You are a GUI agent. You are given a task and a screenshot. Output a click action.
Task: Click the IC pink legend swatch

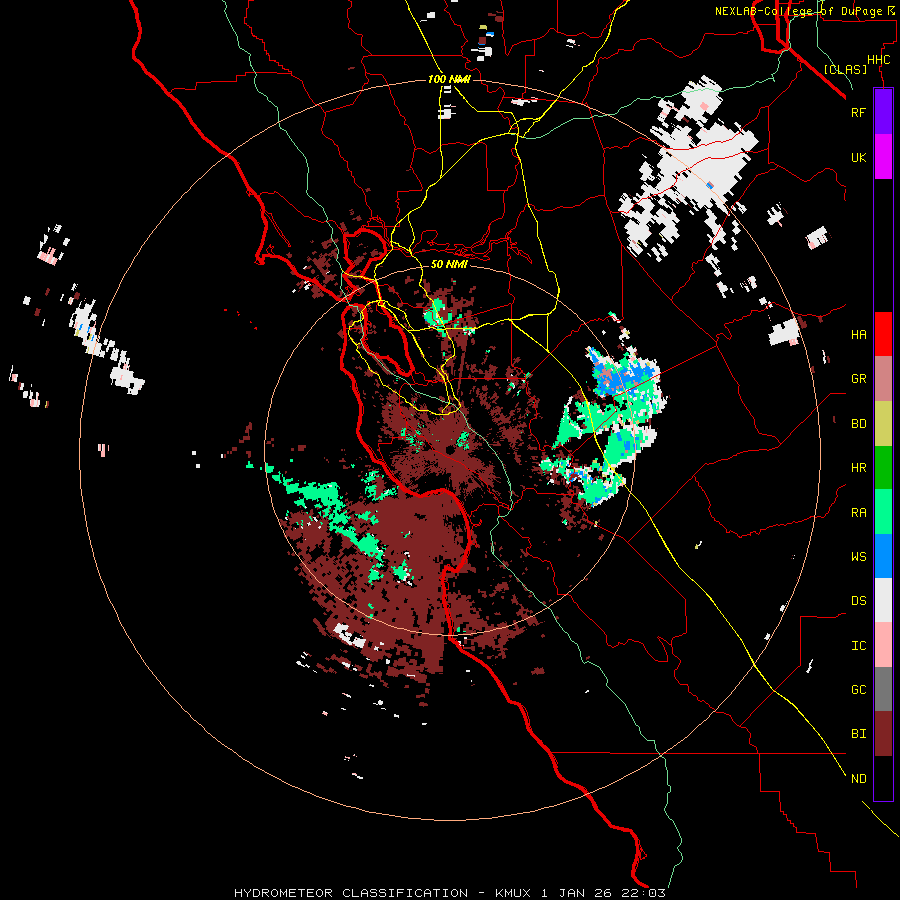tap(883, 645)
